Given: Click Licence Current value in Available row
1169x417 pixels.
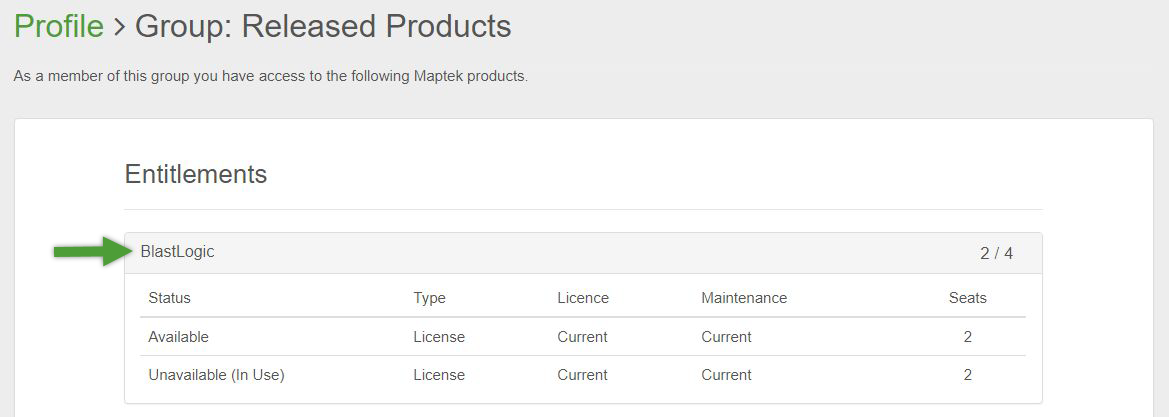Looking at the screenshot, I should [x=582, y=337].
